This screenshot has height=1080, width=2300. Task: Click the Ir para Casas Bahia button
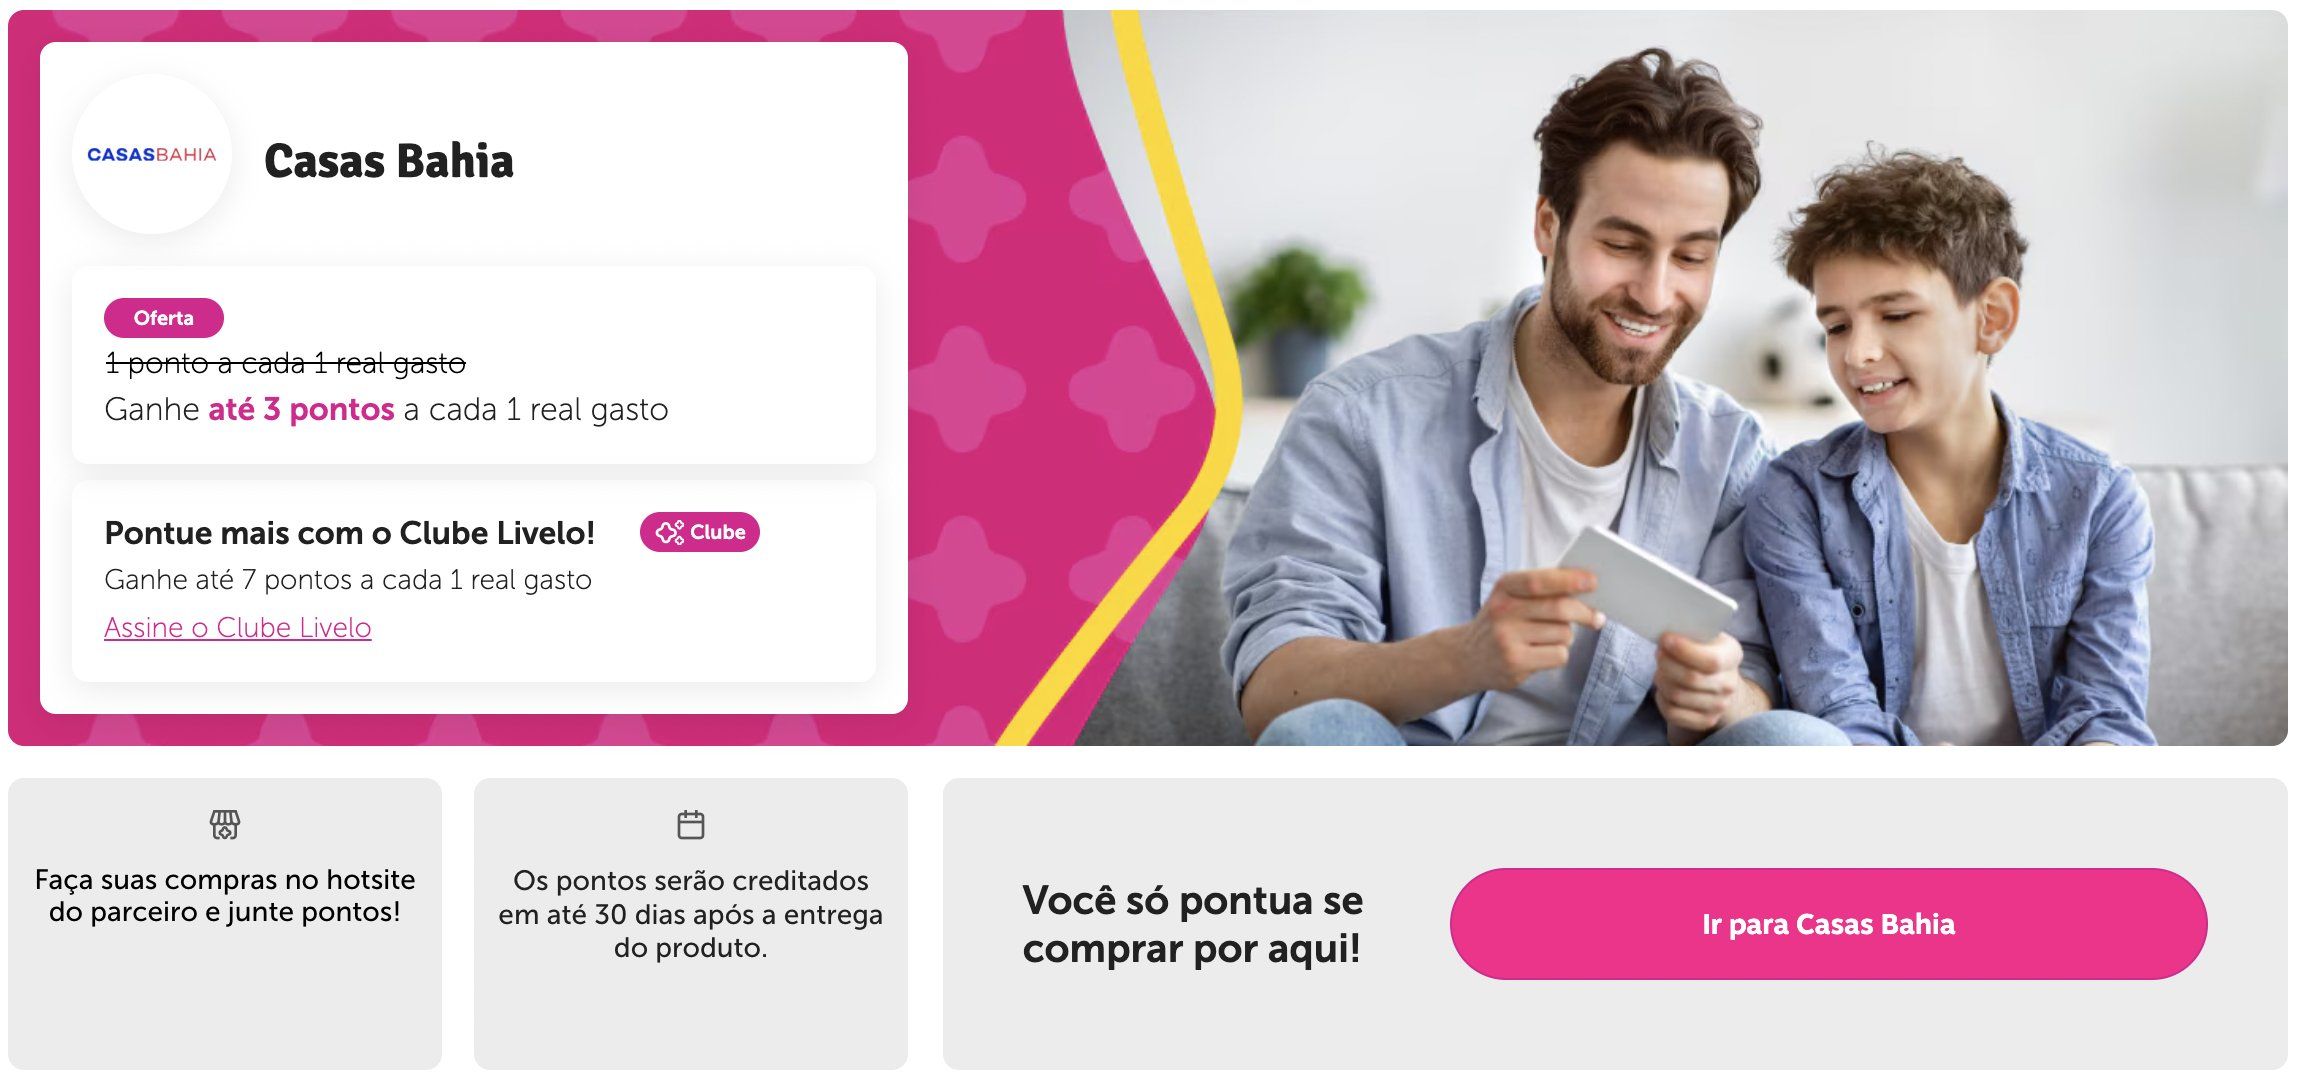click(x=1828, y=924)
